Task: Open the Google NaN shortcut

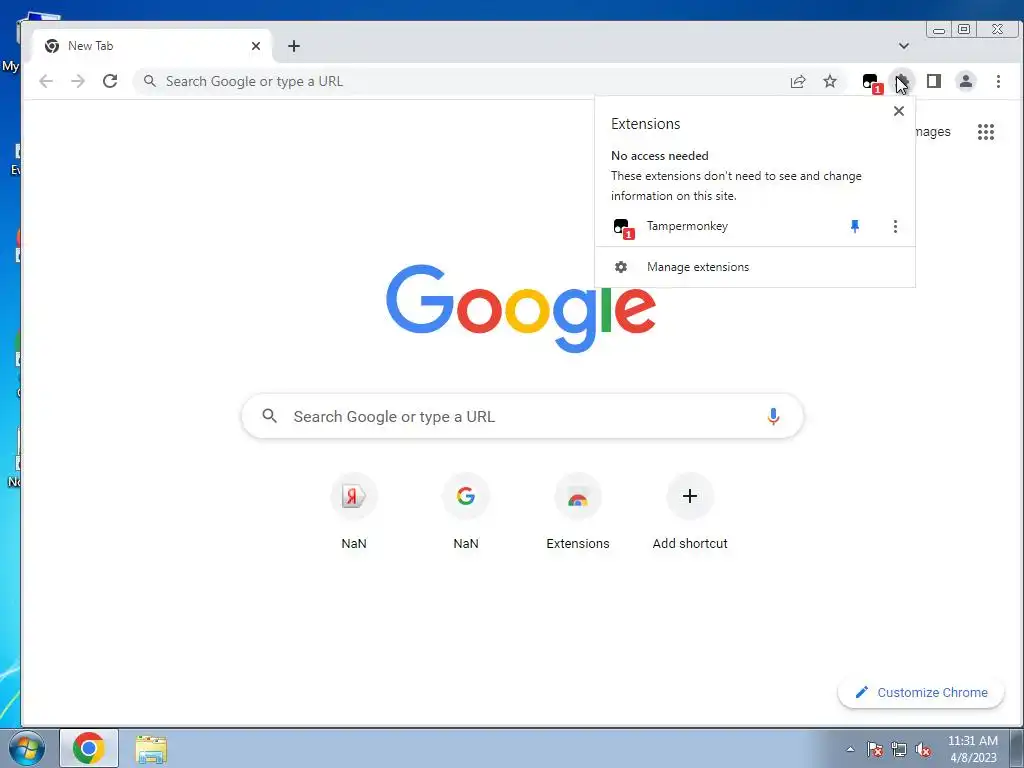Action: click(466, 513)
